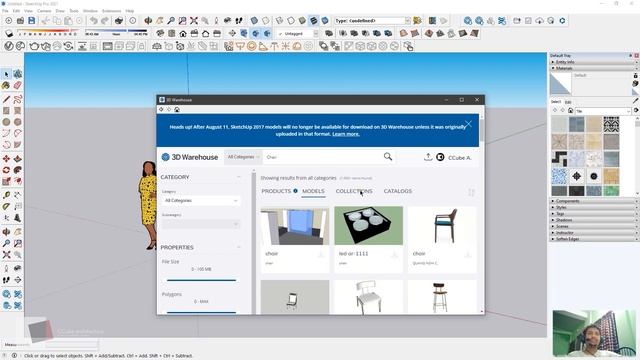This screenshot has height=360, width=640.
Task: Click the Iso view icon in views toolbar
Action: click(160, 33)
